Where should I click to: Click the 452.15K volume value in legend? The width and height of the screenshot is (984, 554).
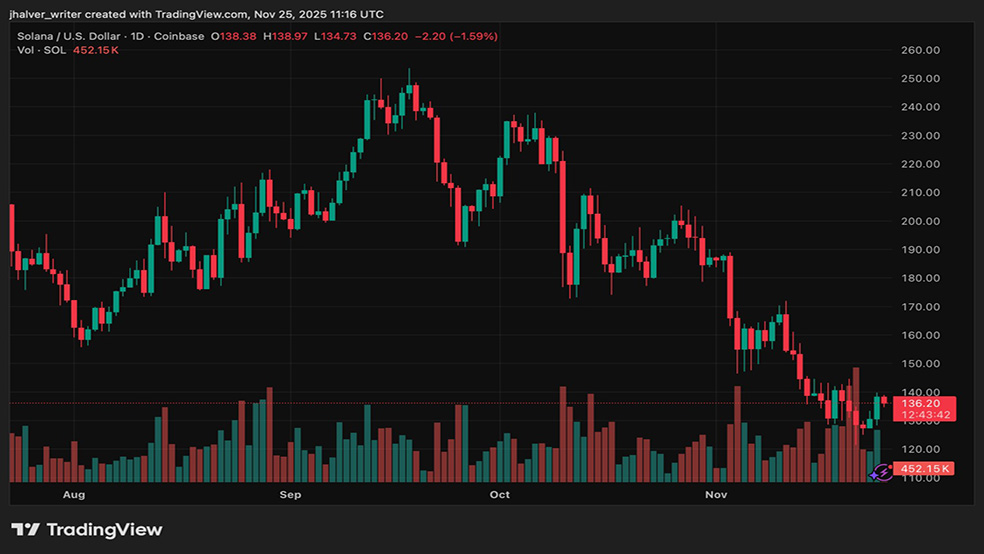[96, 50]
